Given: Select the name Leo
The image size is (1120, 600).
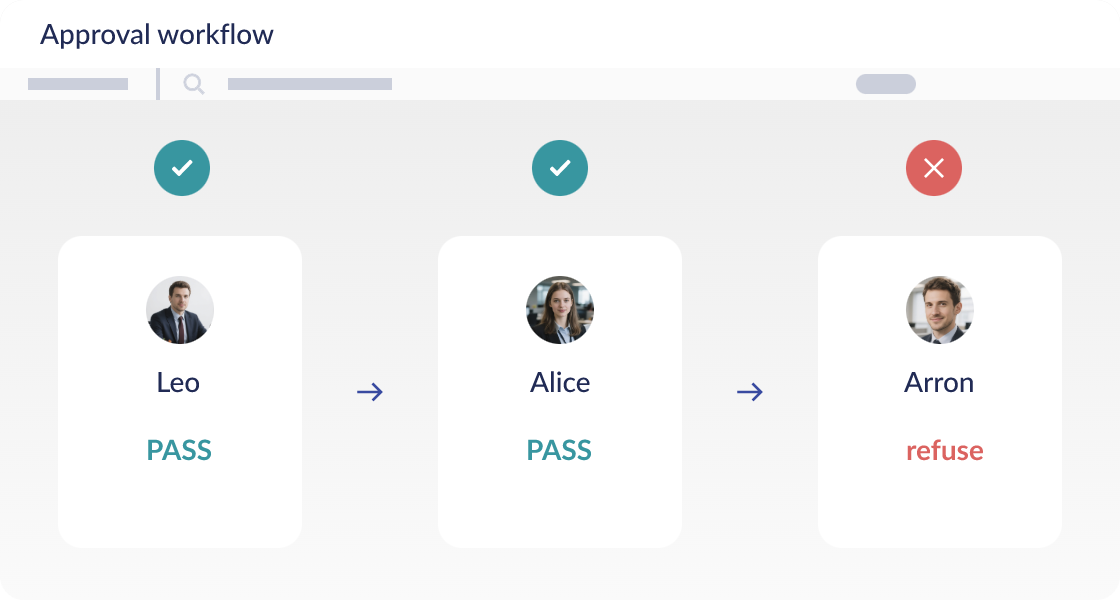Looking at the screenshot, I should click(178, 383).
